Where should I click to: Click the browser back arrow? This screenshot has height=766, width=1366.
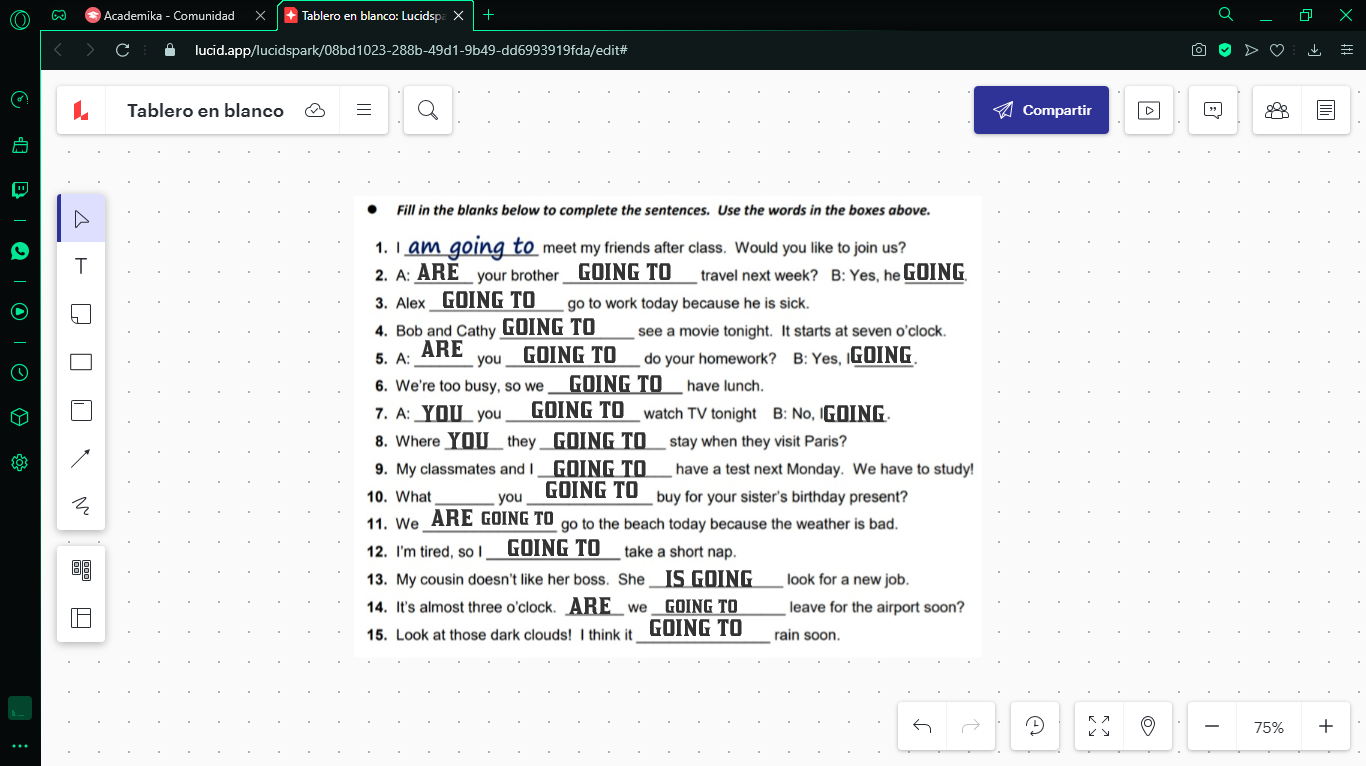tap(58, 50)
